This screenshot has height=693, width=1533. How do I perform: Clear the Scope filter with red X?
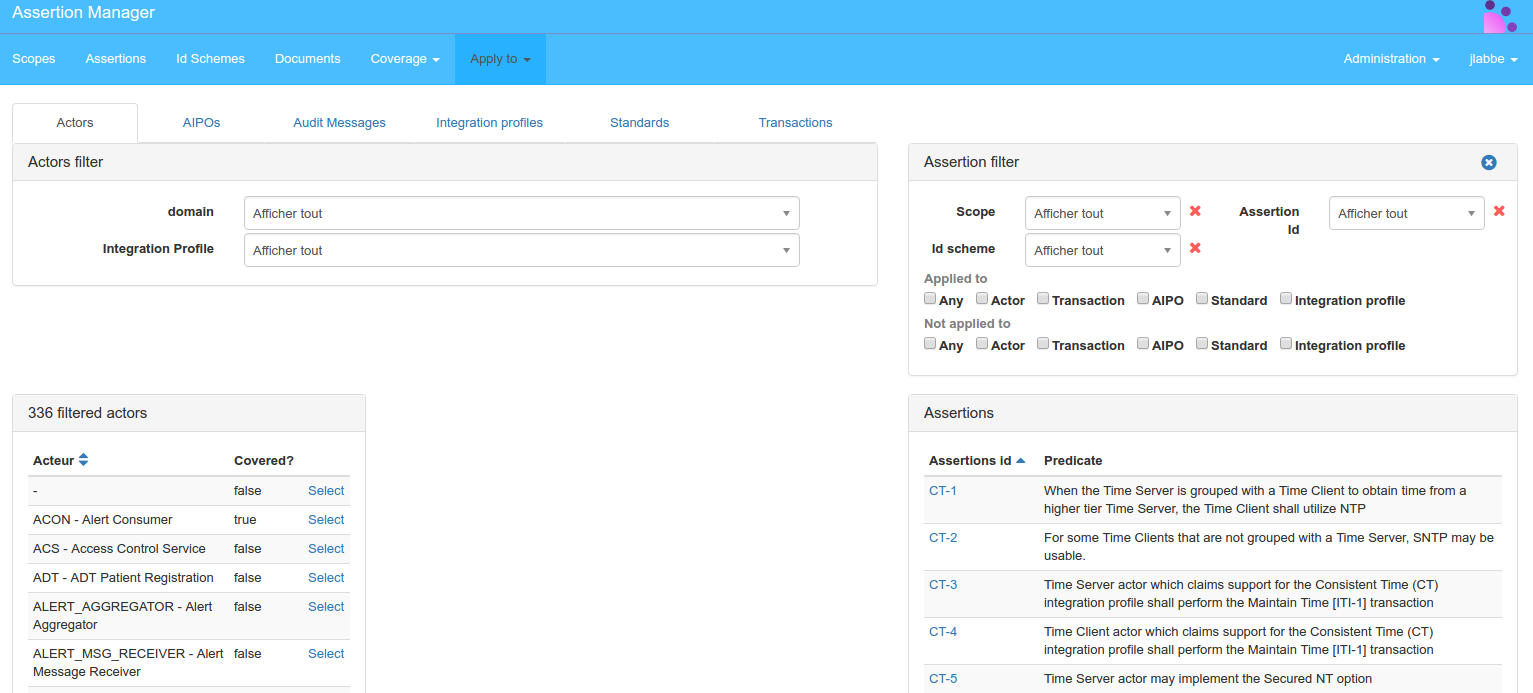point(1195,211)
